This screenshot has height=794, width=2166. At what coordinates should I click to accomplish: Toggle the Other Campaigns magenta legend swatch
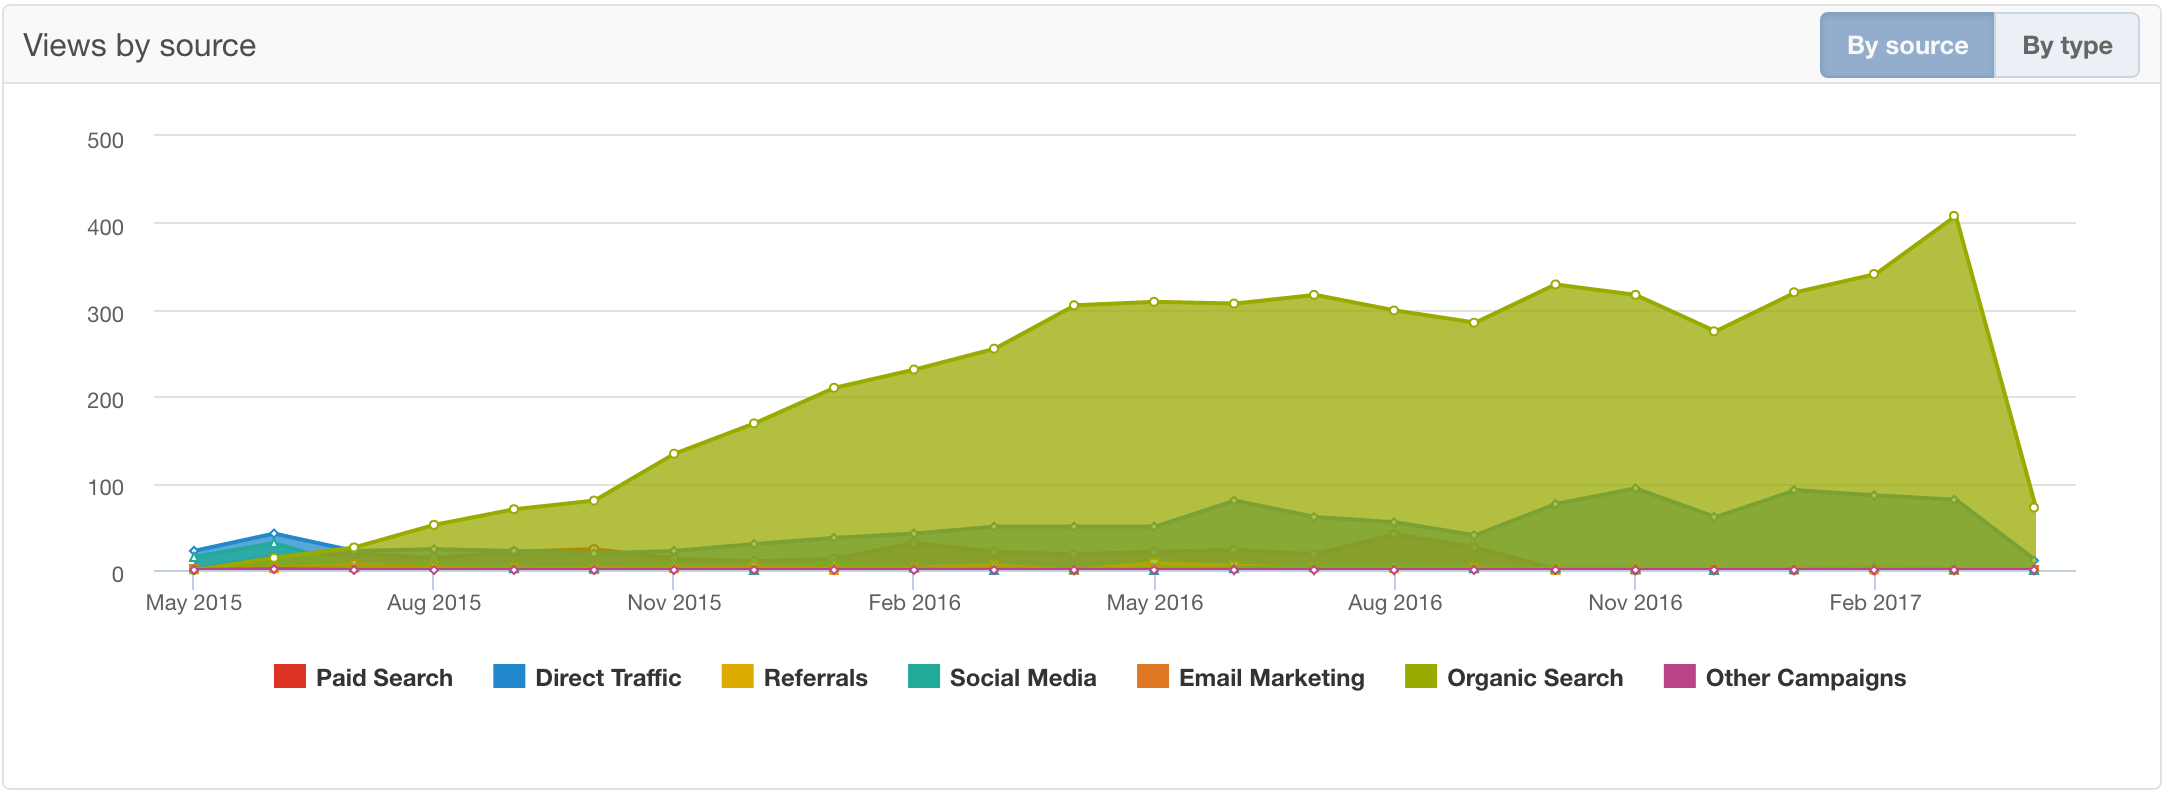pos(1679,676)
